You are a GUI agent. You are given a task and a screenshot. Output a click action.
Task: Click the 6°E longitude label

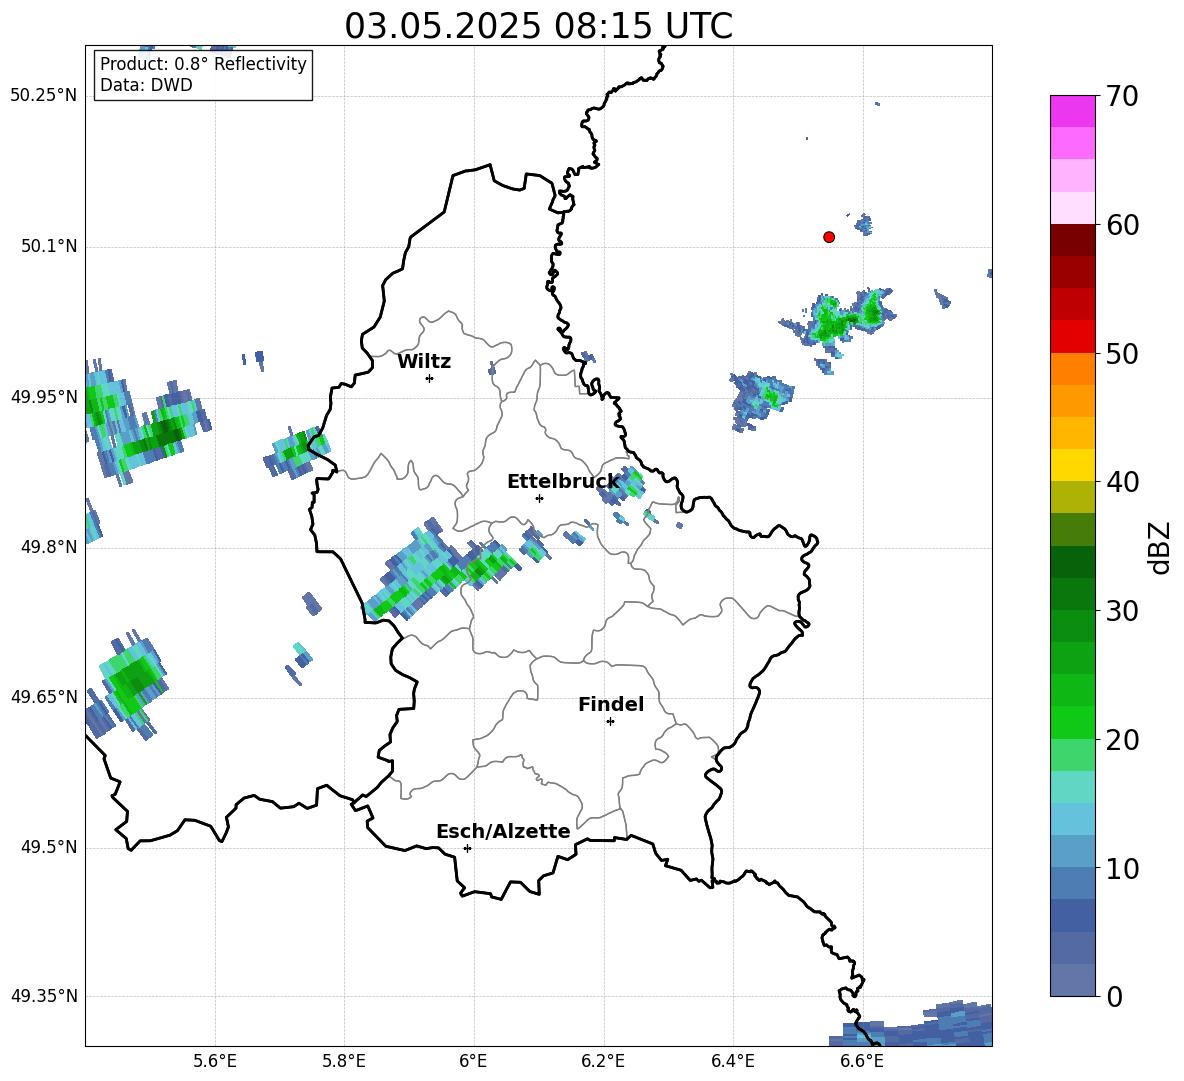point(473,1061)
